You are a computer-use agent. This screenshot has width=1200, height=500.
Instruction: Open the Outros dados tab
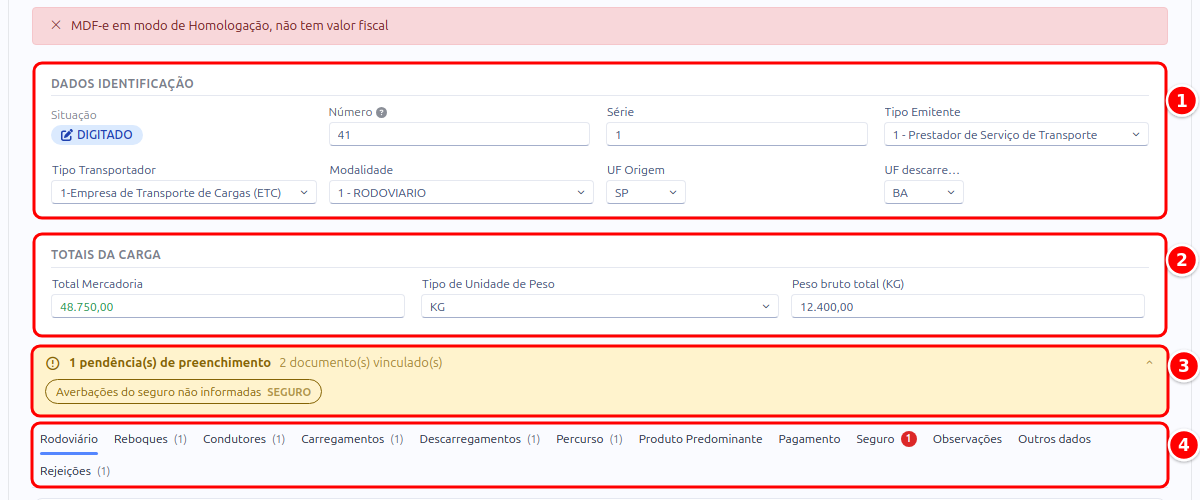(x=1054, y=439)
